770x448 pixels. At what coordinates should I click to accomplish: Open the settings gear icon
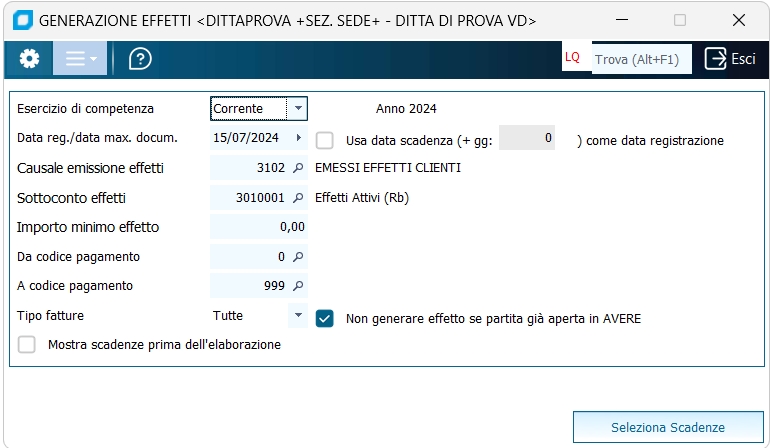click(29, 59)
